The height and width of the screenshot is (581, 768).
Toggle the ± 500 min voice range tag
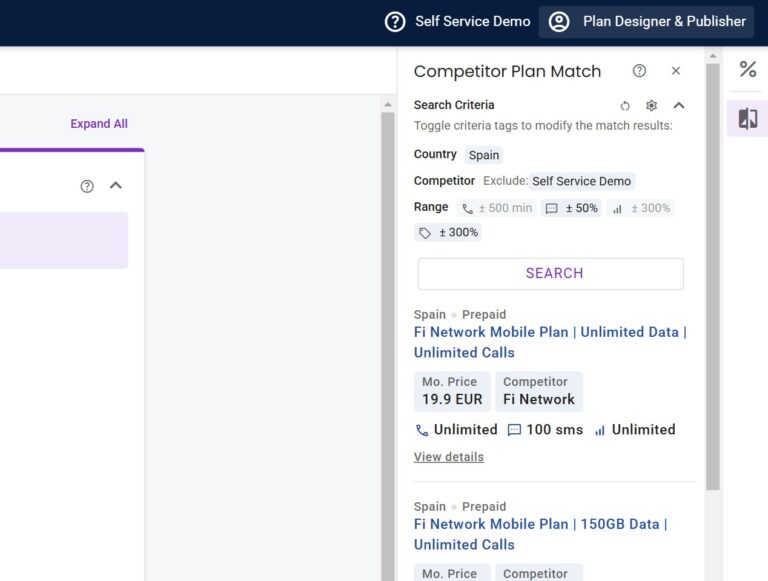tap(497, 208)
